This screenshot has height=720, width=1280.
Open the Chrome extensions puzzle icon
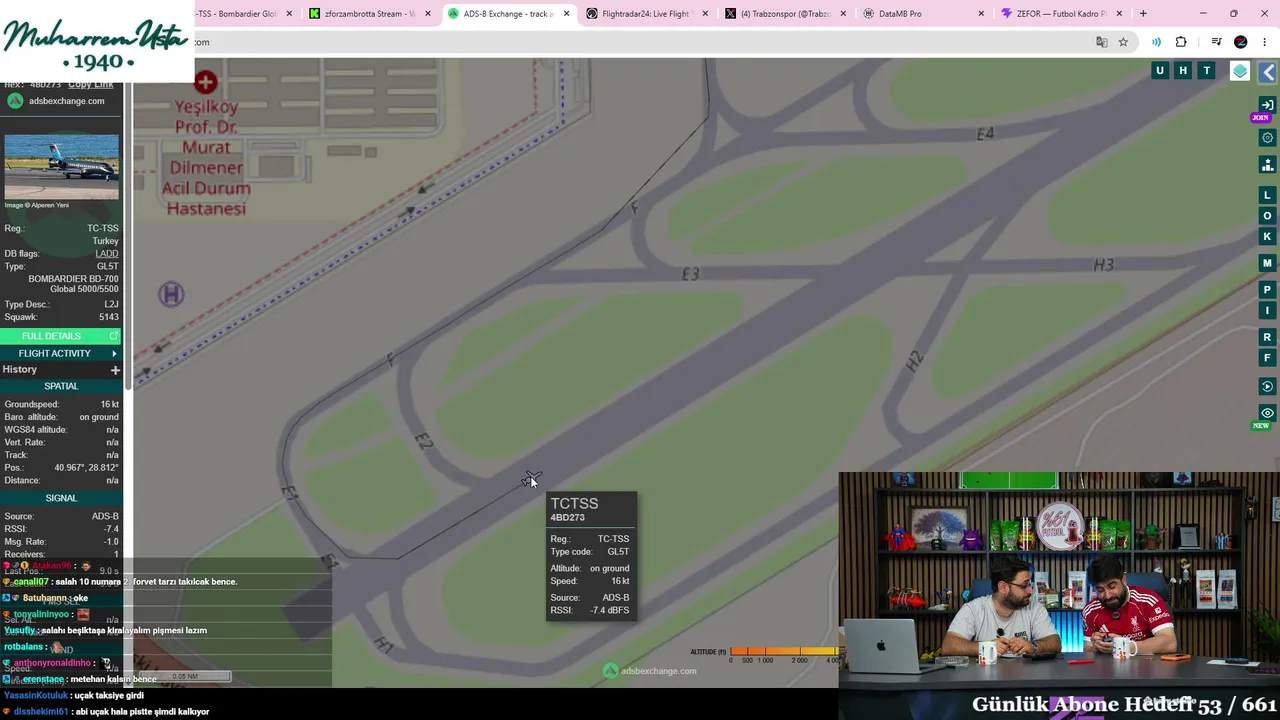coord(1181,42)
